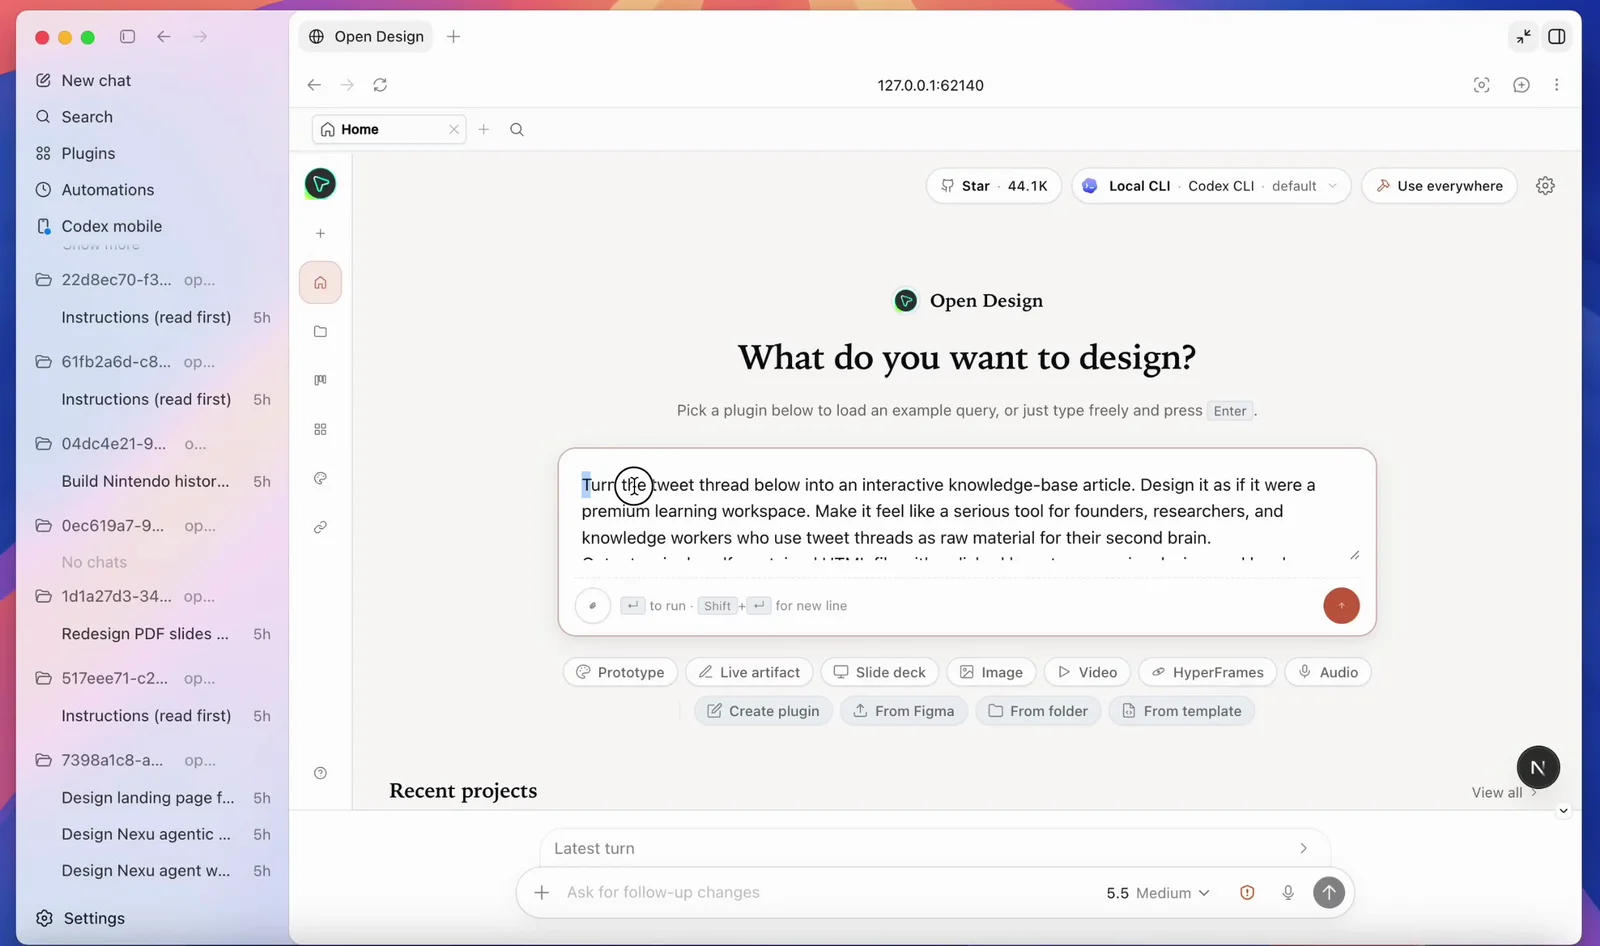This screenshot has height=946, width=1600.
Task: Open the three-dot browser menu
Action: coord(1556,85)
